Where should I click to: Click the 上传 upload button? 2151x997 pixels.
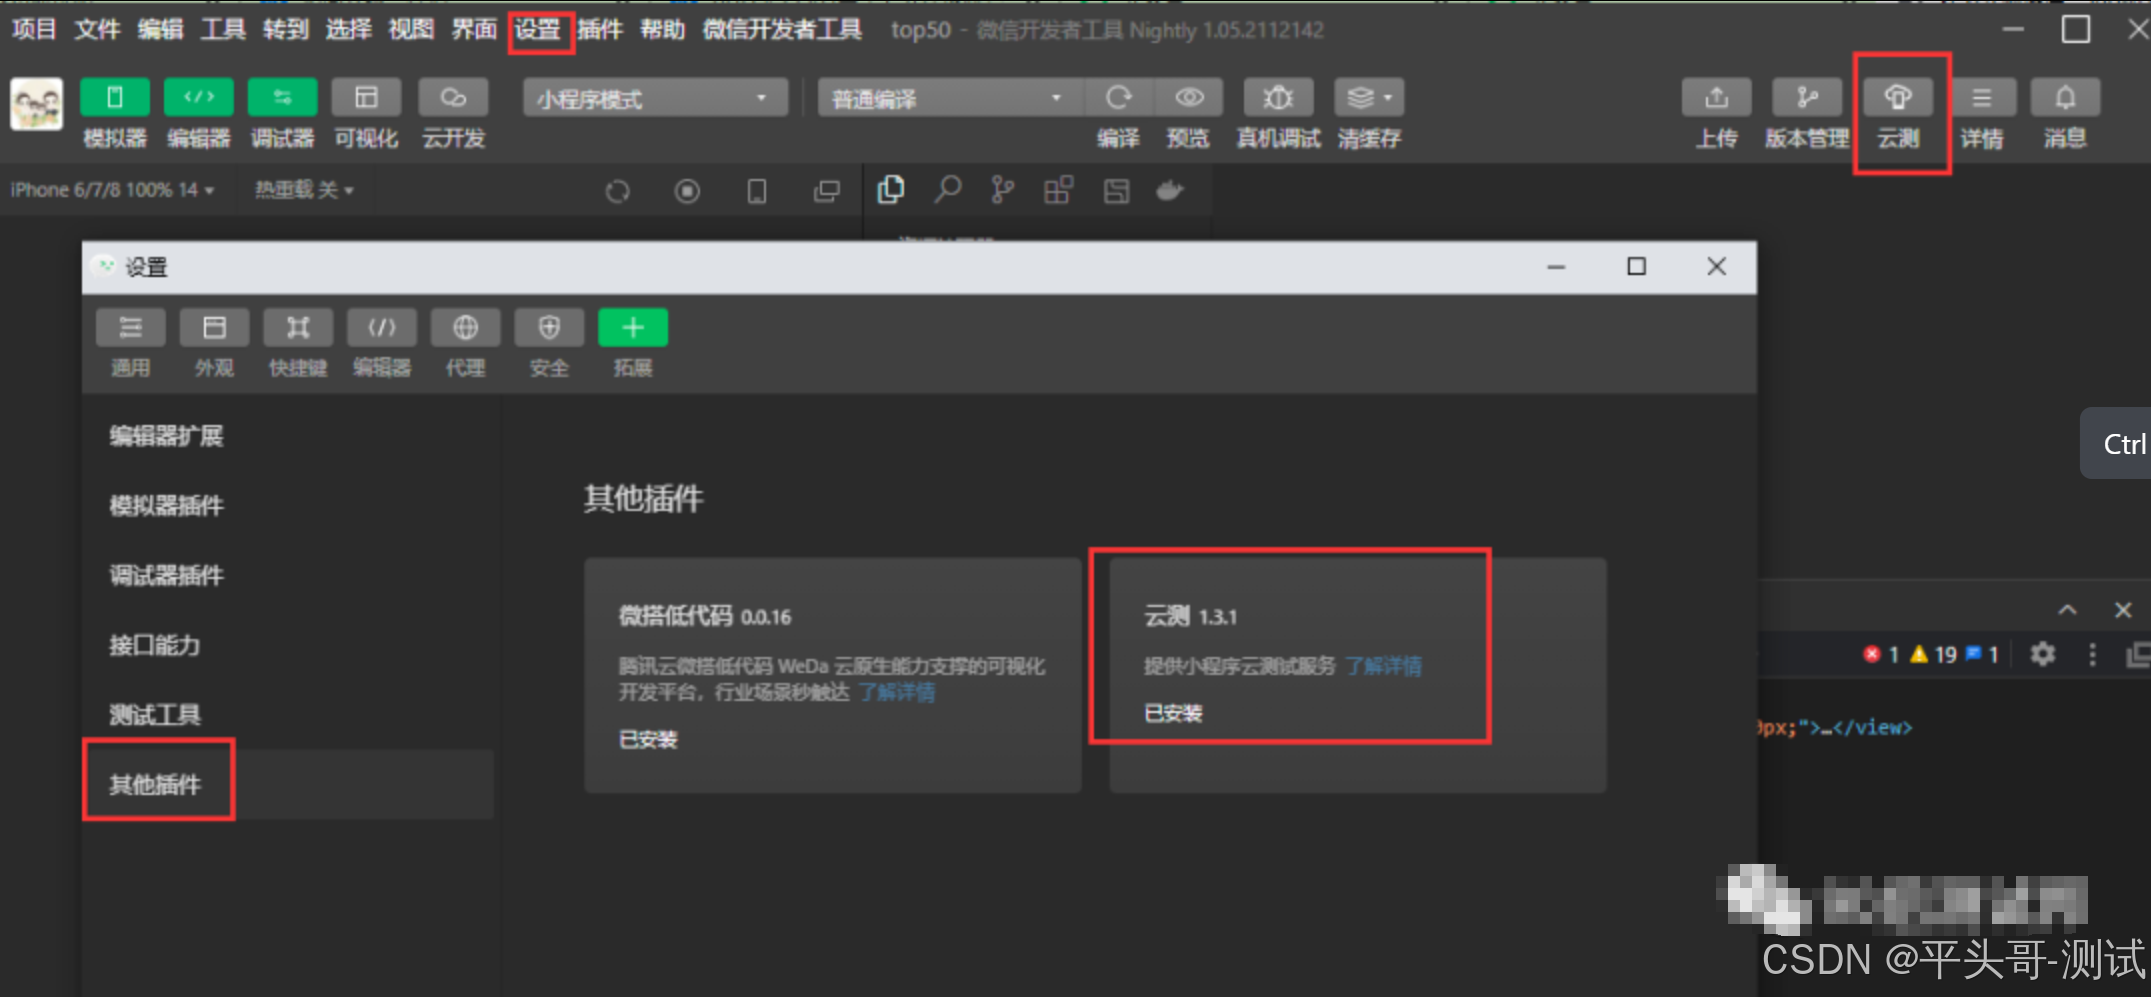(1716, 98)
